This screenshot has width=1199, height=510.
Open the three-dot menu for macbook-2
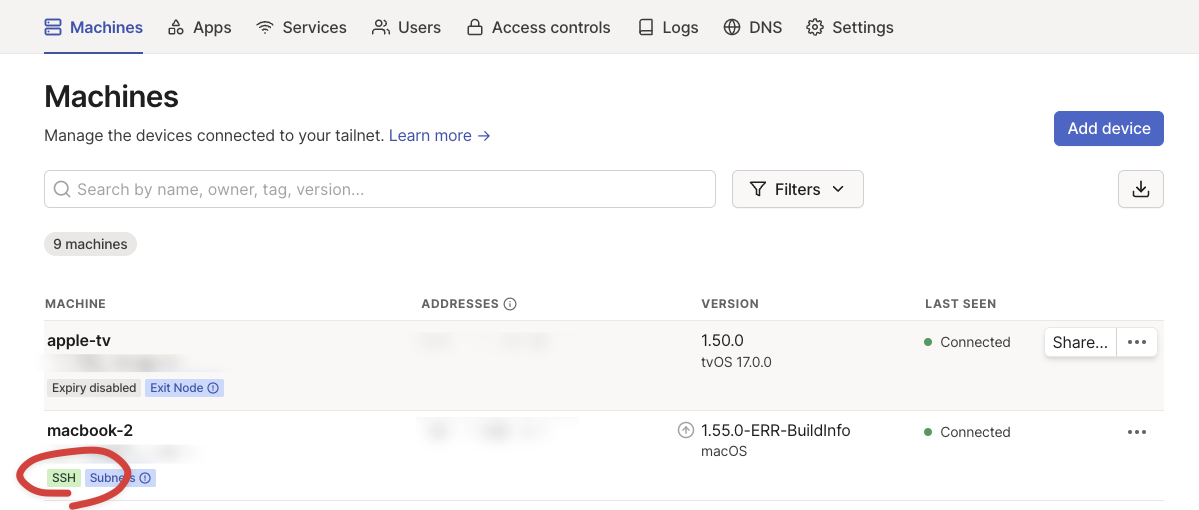pos(1136,432)
